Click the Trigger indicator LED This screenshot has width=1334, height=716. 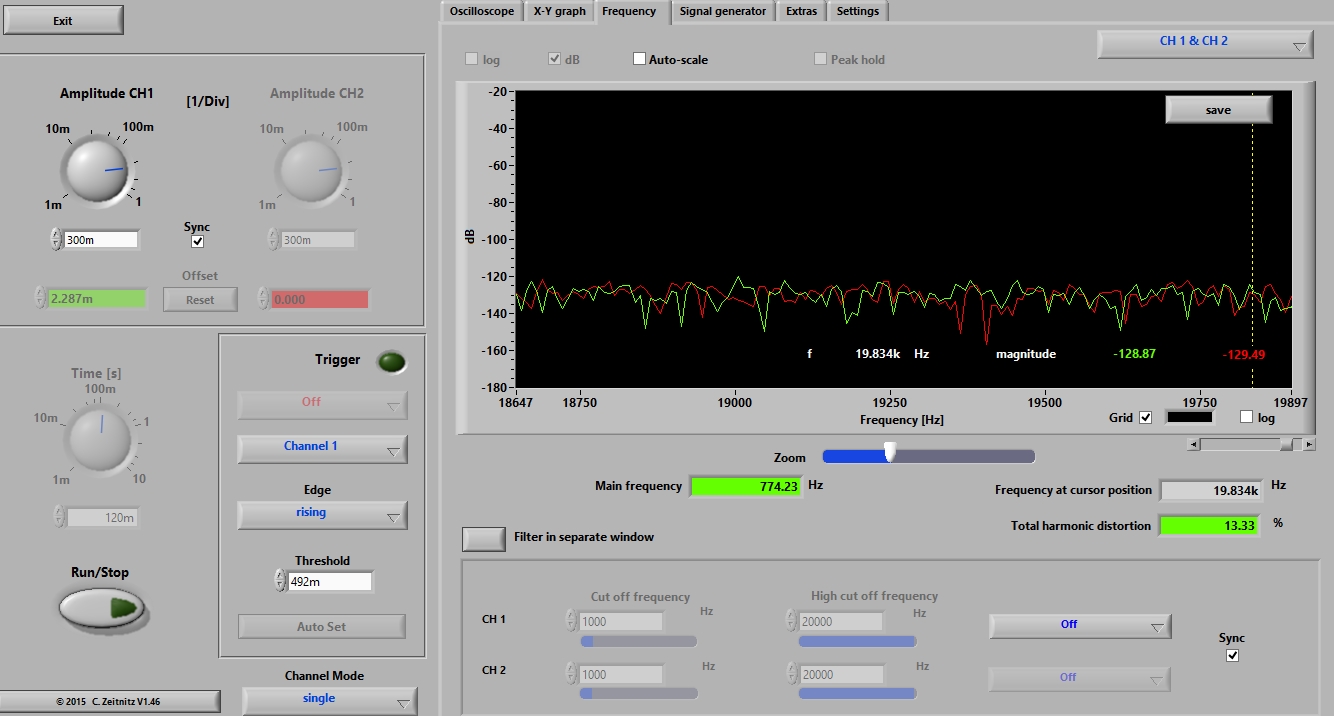coord(390,362)
